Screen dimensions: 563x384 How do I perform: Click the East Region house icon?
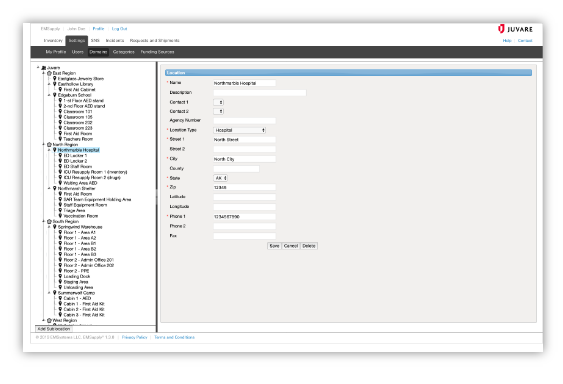tap(50, 73)
